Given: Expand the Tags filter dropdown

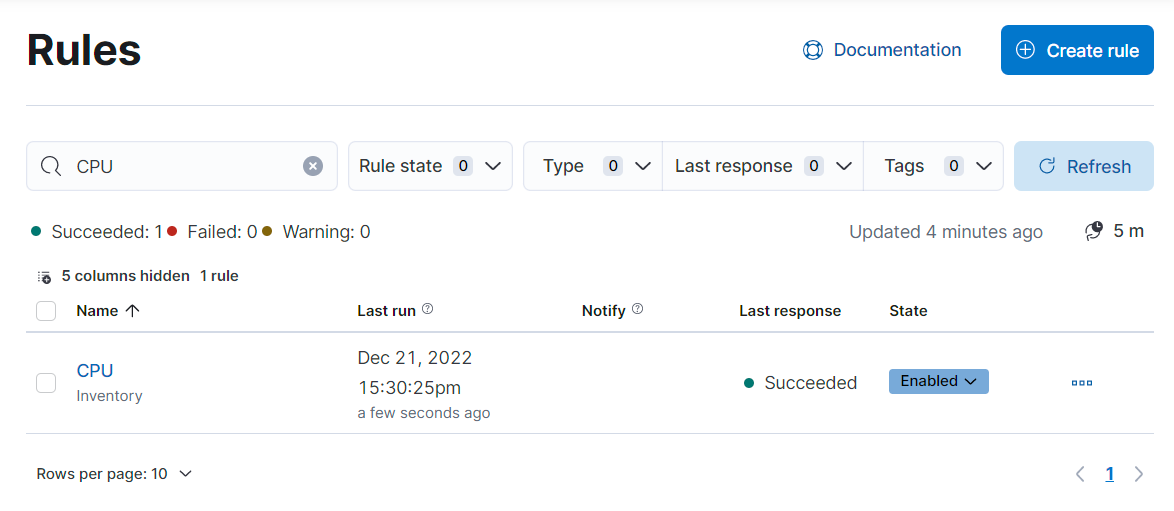Looking at the screenshot, I should click(x=933, y=166).
